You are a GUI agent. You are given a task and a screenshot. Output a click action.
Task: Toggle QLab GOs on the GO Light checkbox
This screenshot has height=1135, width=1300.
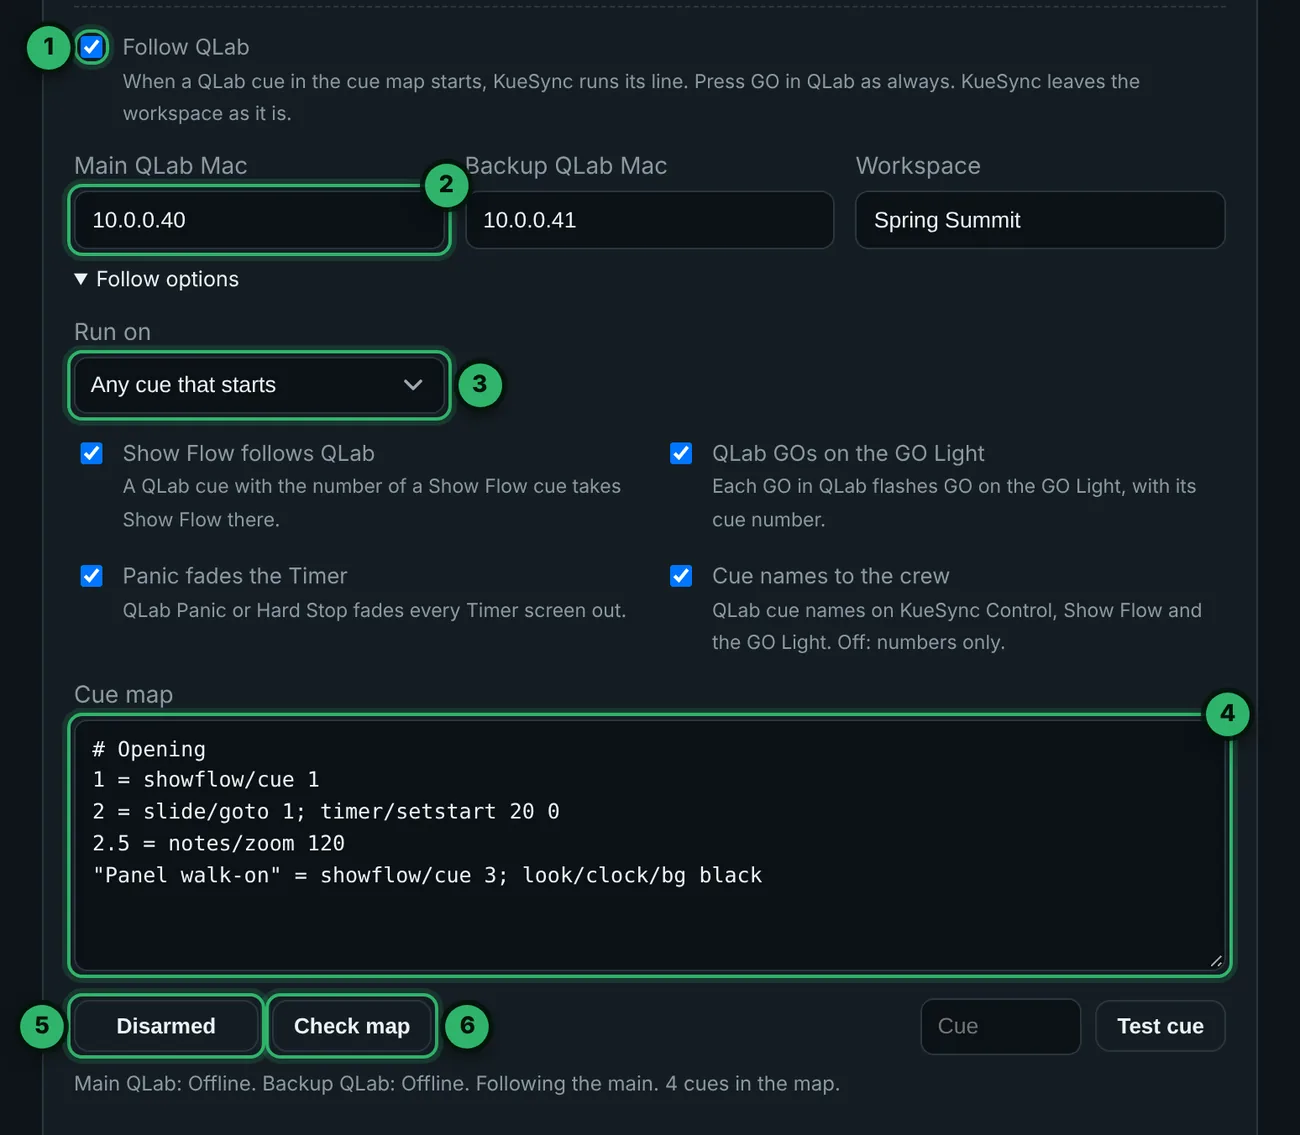[x=681, y=453]
